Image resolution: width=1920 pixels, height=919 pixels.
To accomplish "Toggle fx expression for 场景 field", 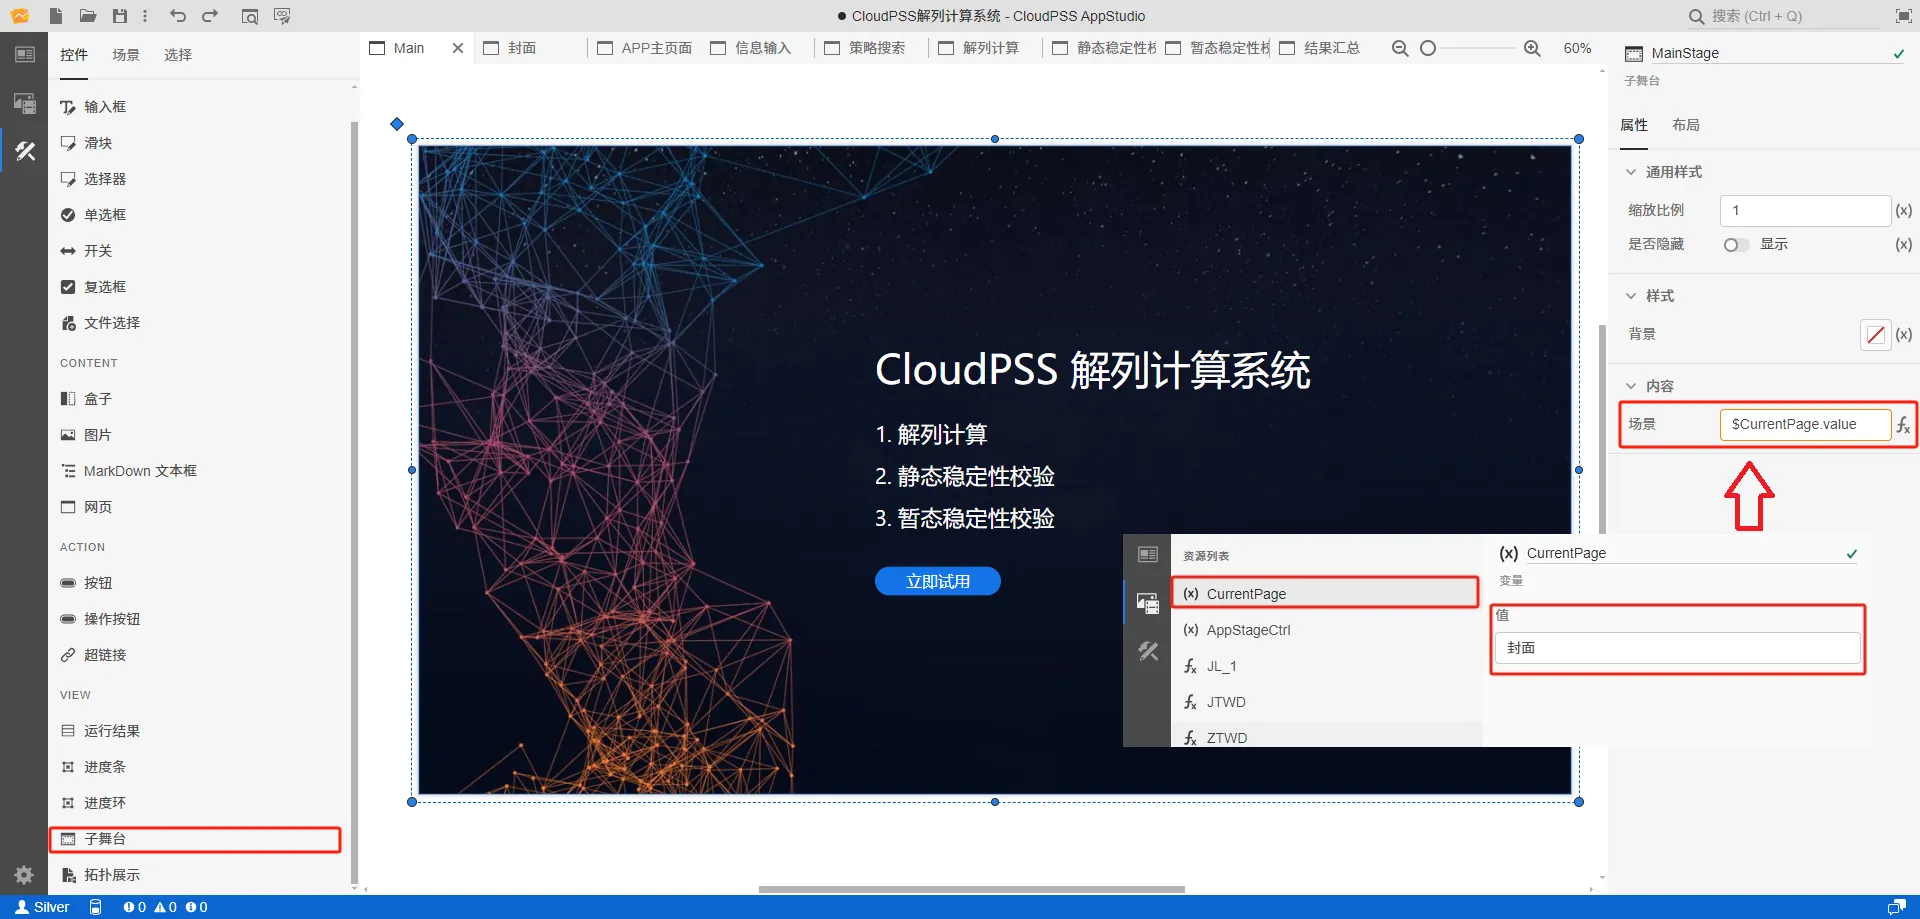I will coord(1903,425).
